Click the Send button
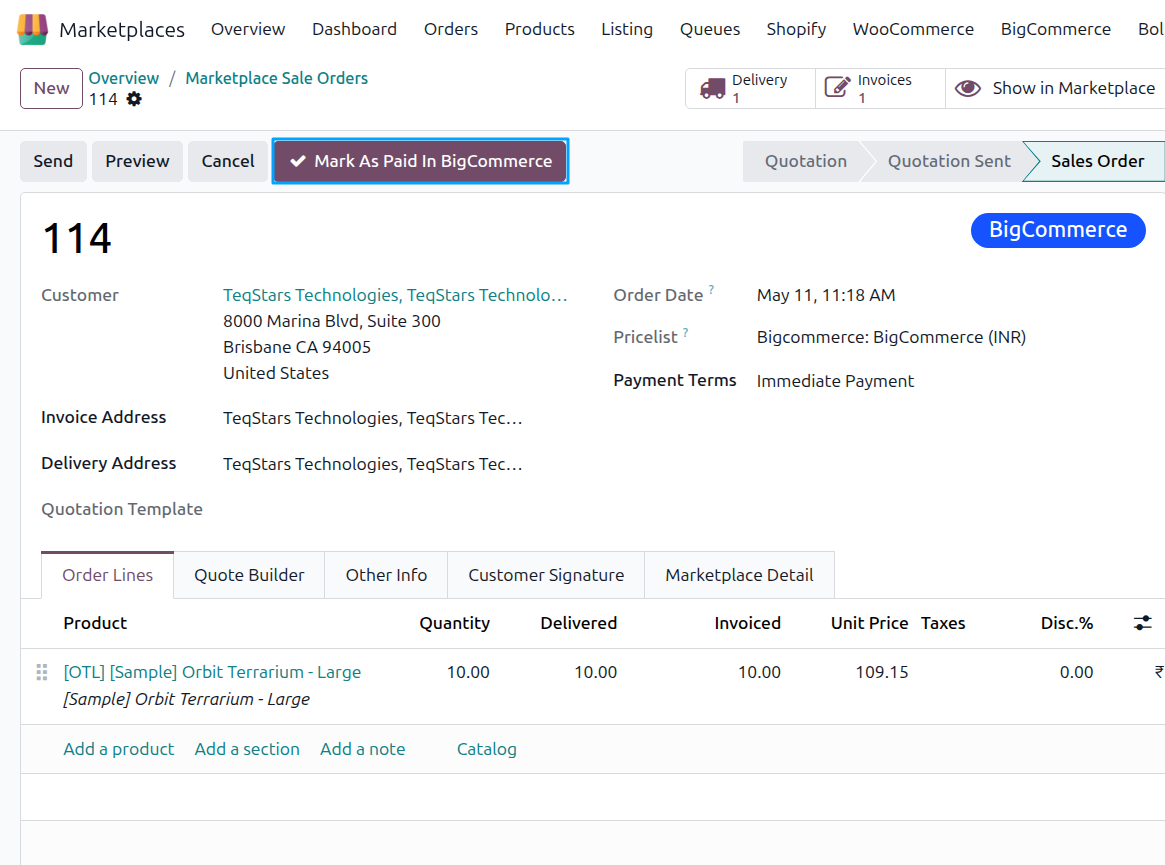This screenshot has width=1165, height=865. pos(53,161)
